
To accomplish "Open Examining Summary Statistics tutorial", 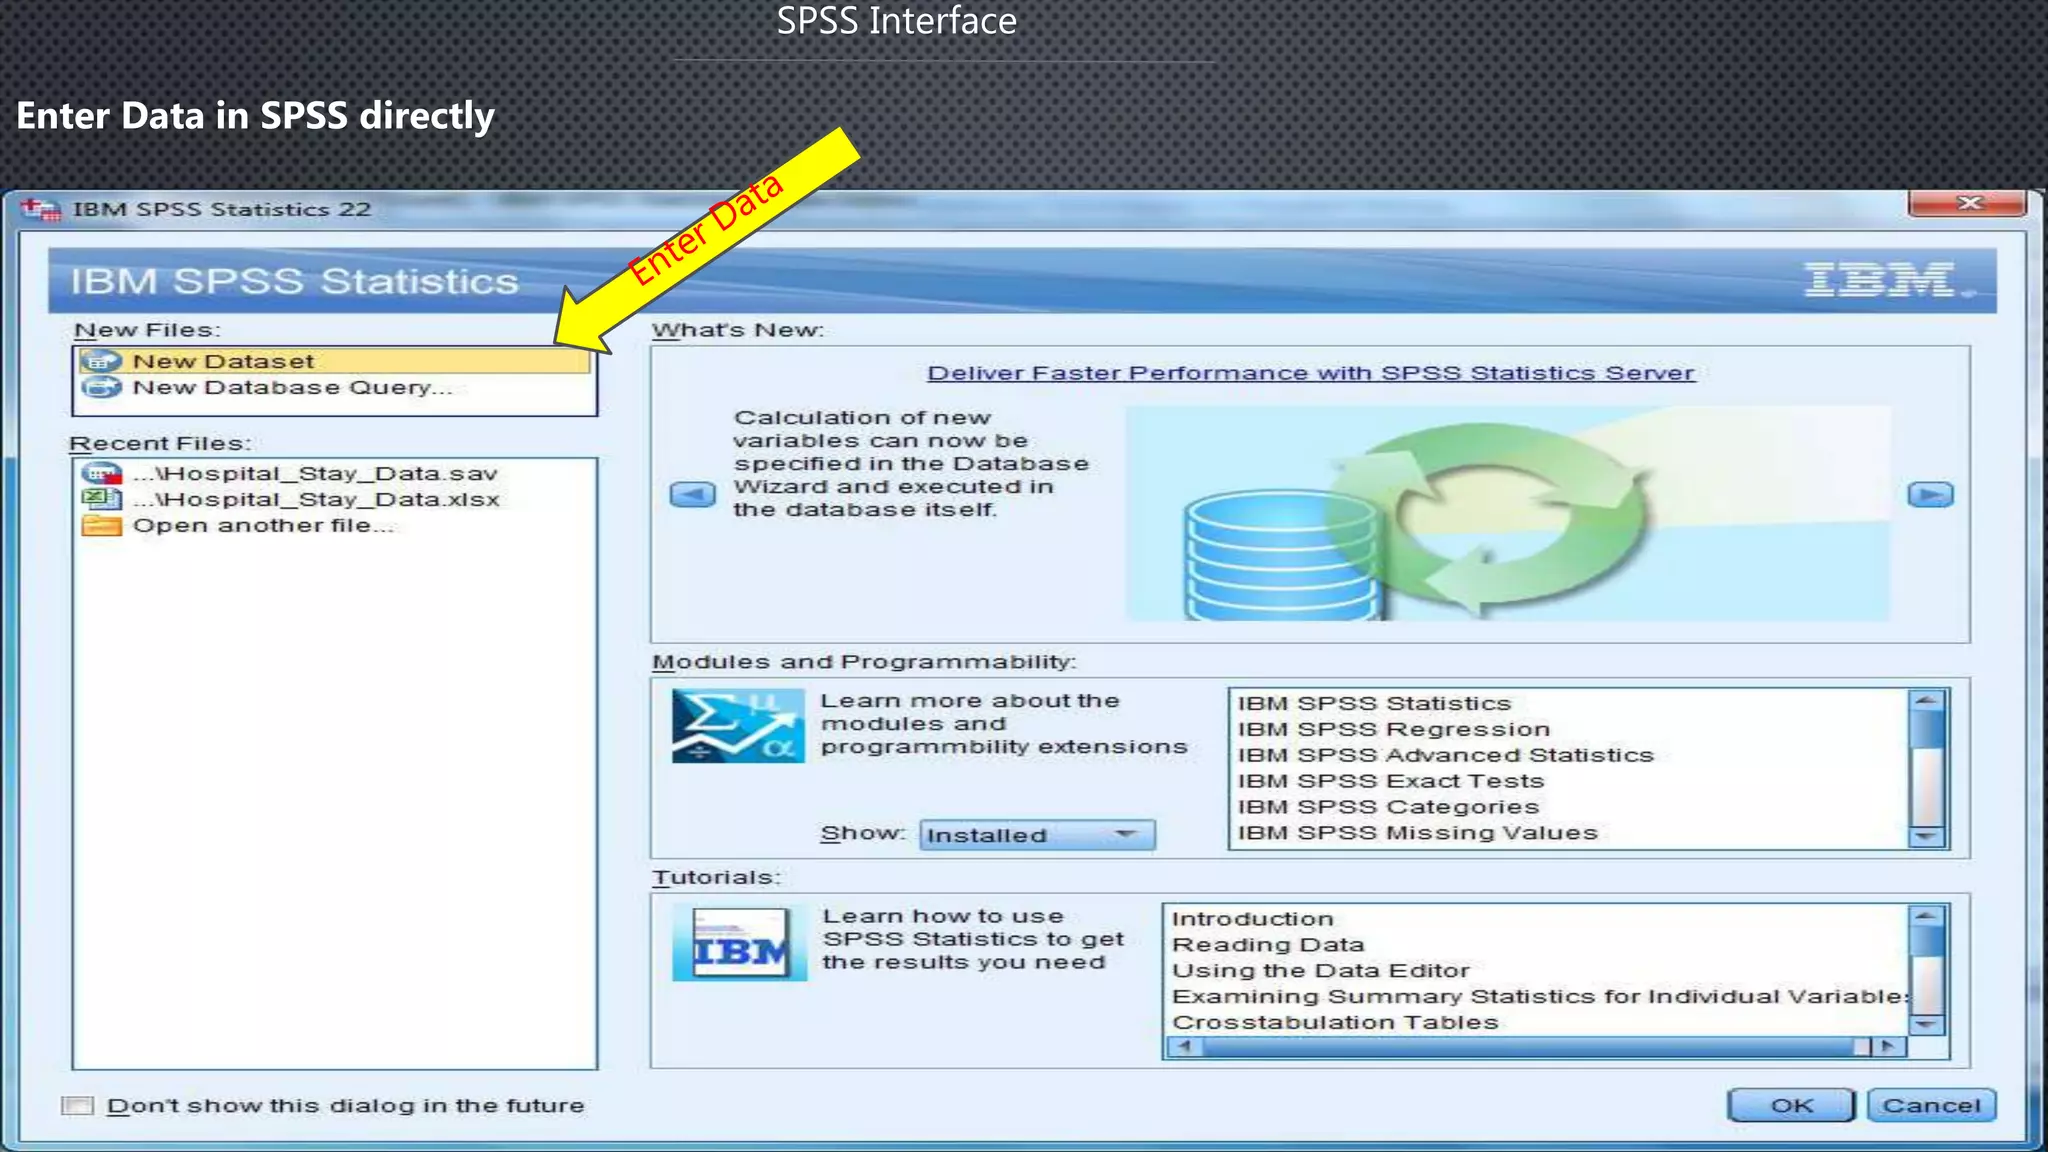I will pyautogui.click(x=1540, y=996).
